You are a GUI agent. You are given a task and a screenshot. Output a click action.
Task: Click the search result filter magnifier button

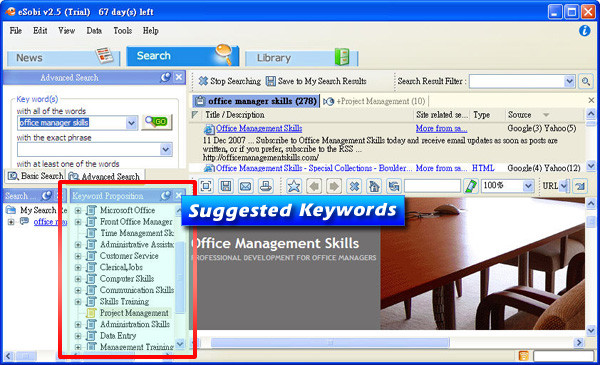(585, 81)
